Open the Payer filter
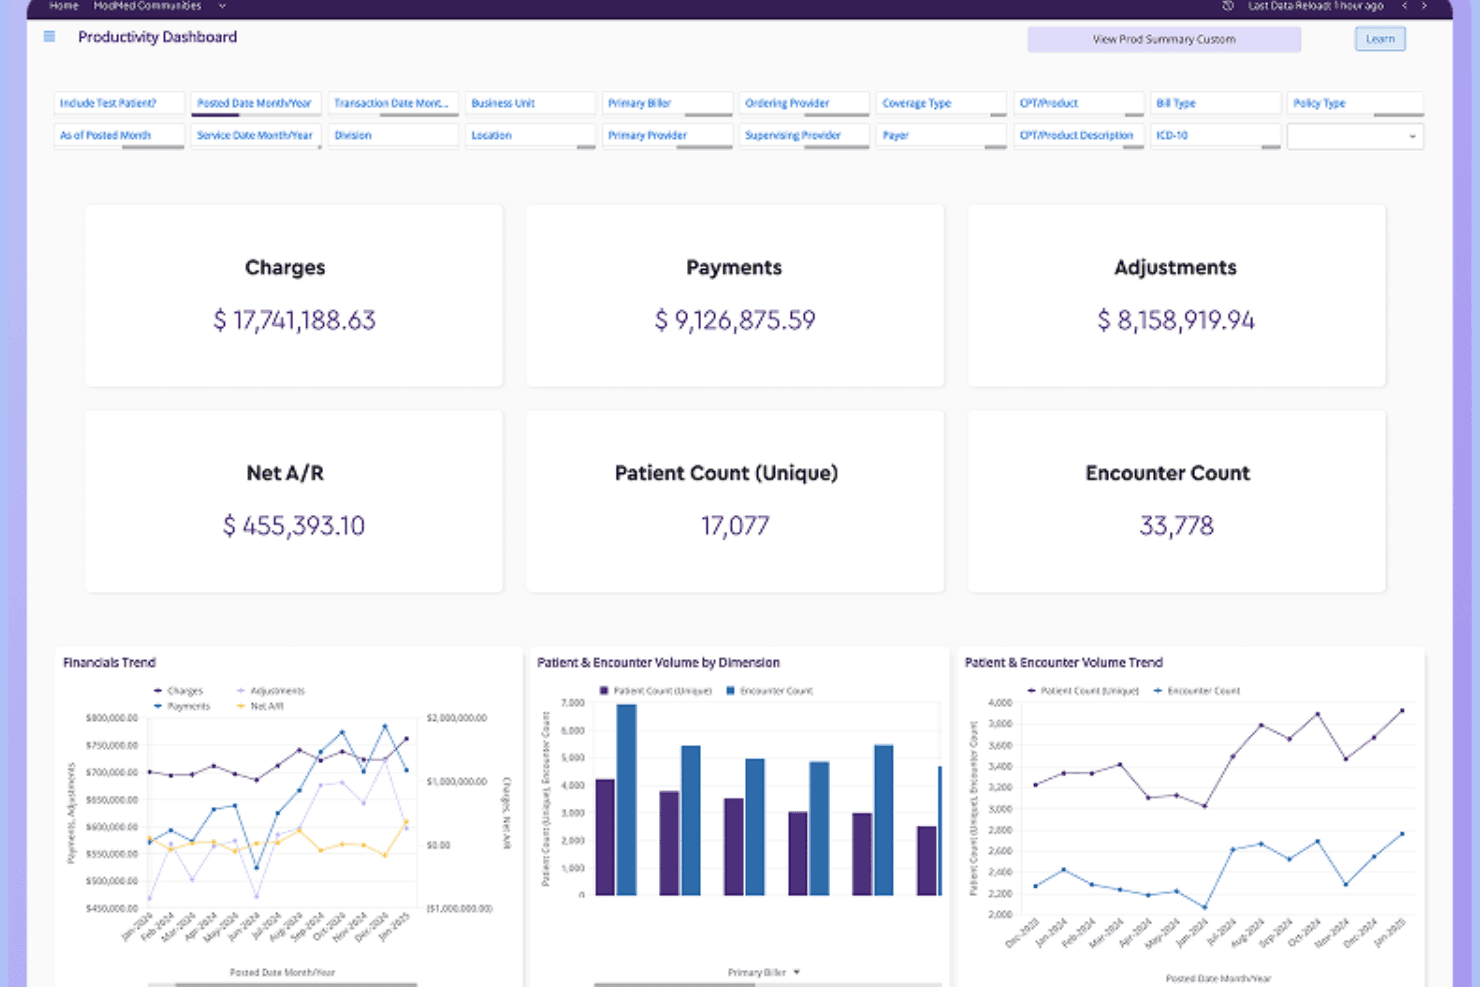Image resolution: width=1480 pixels, height=987 pixels. coord(941,136)
